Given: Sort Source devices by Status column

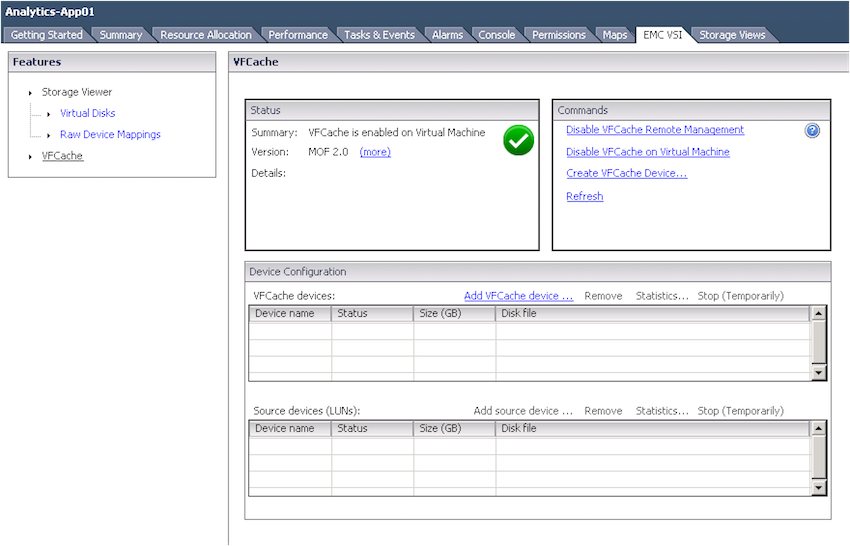Looking at the screenshot, I should [372, 428].
